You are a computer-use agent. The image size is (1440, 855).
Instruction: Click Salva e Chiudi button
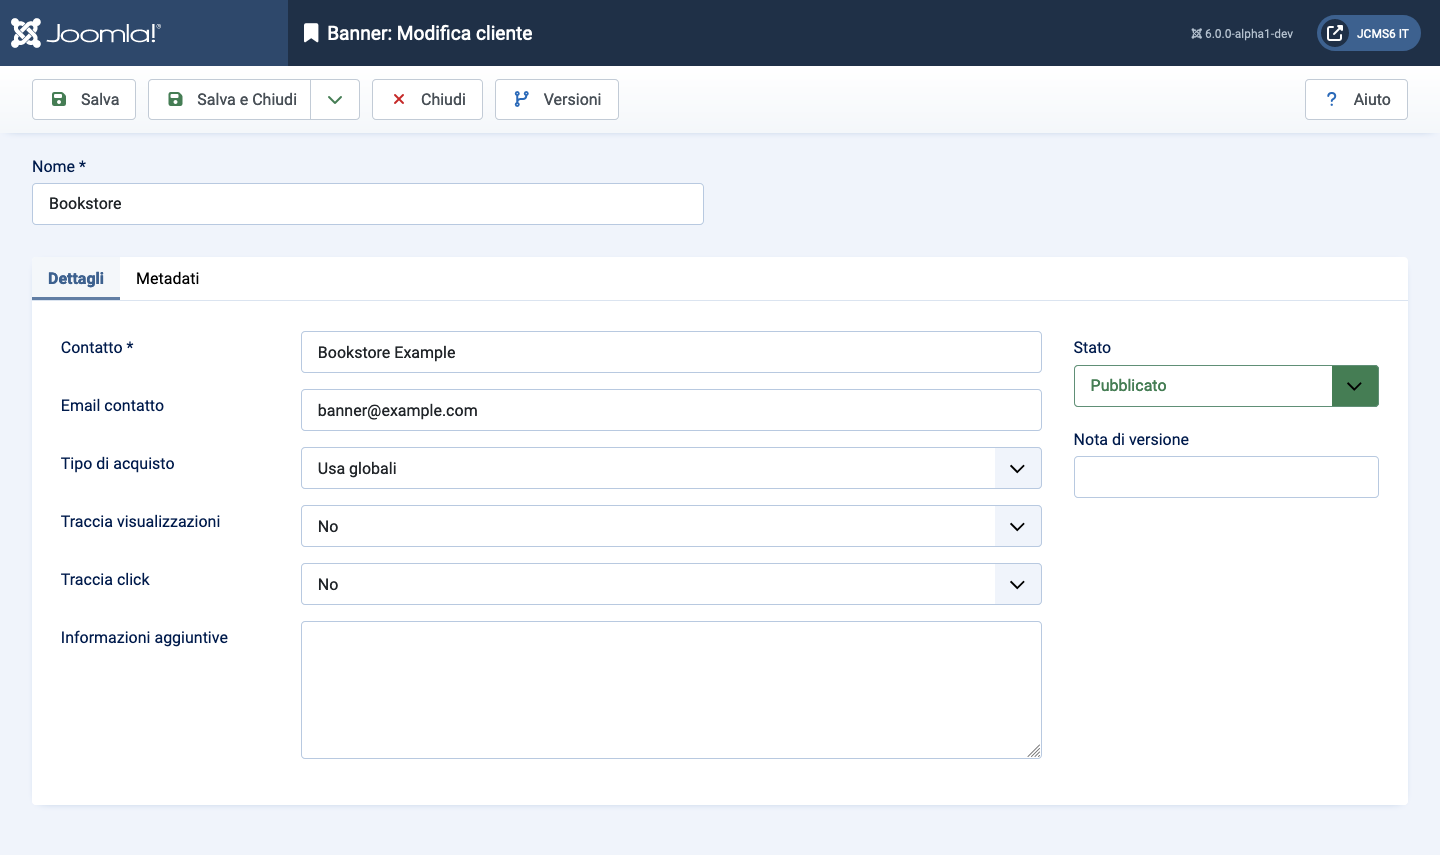tap(230, 99)
